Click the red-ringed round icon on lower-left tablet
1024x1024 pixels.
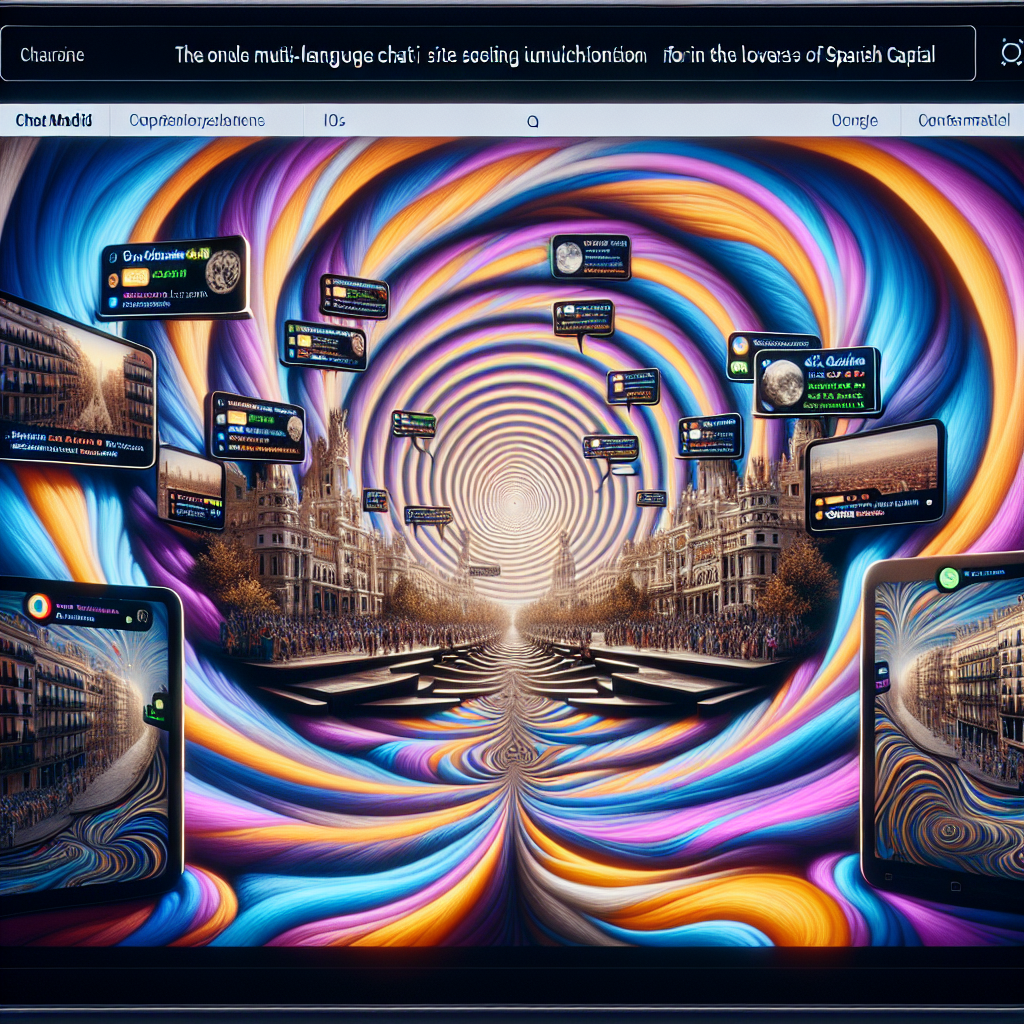[39, 606]
